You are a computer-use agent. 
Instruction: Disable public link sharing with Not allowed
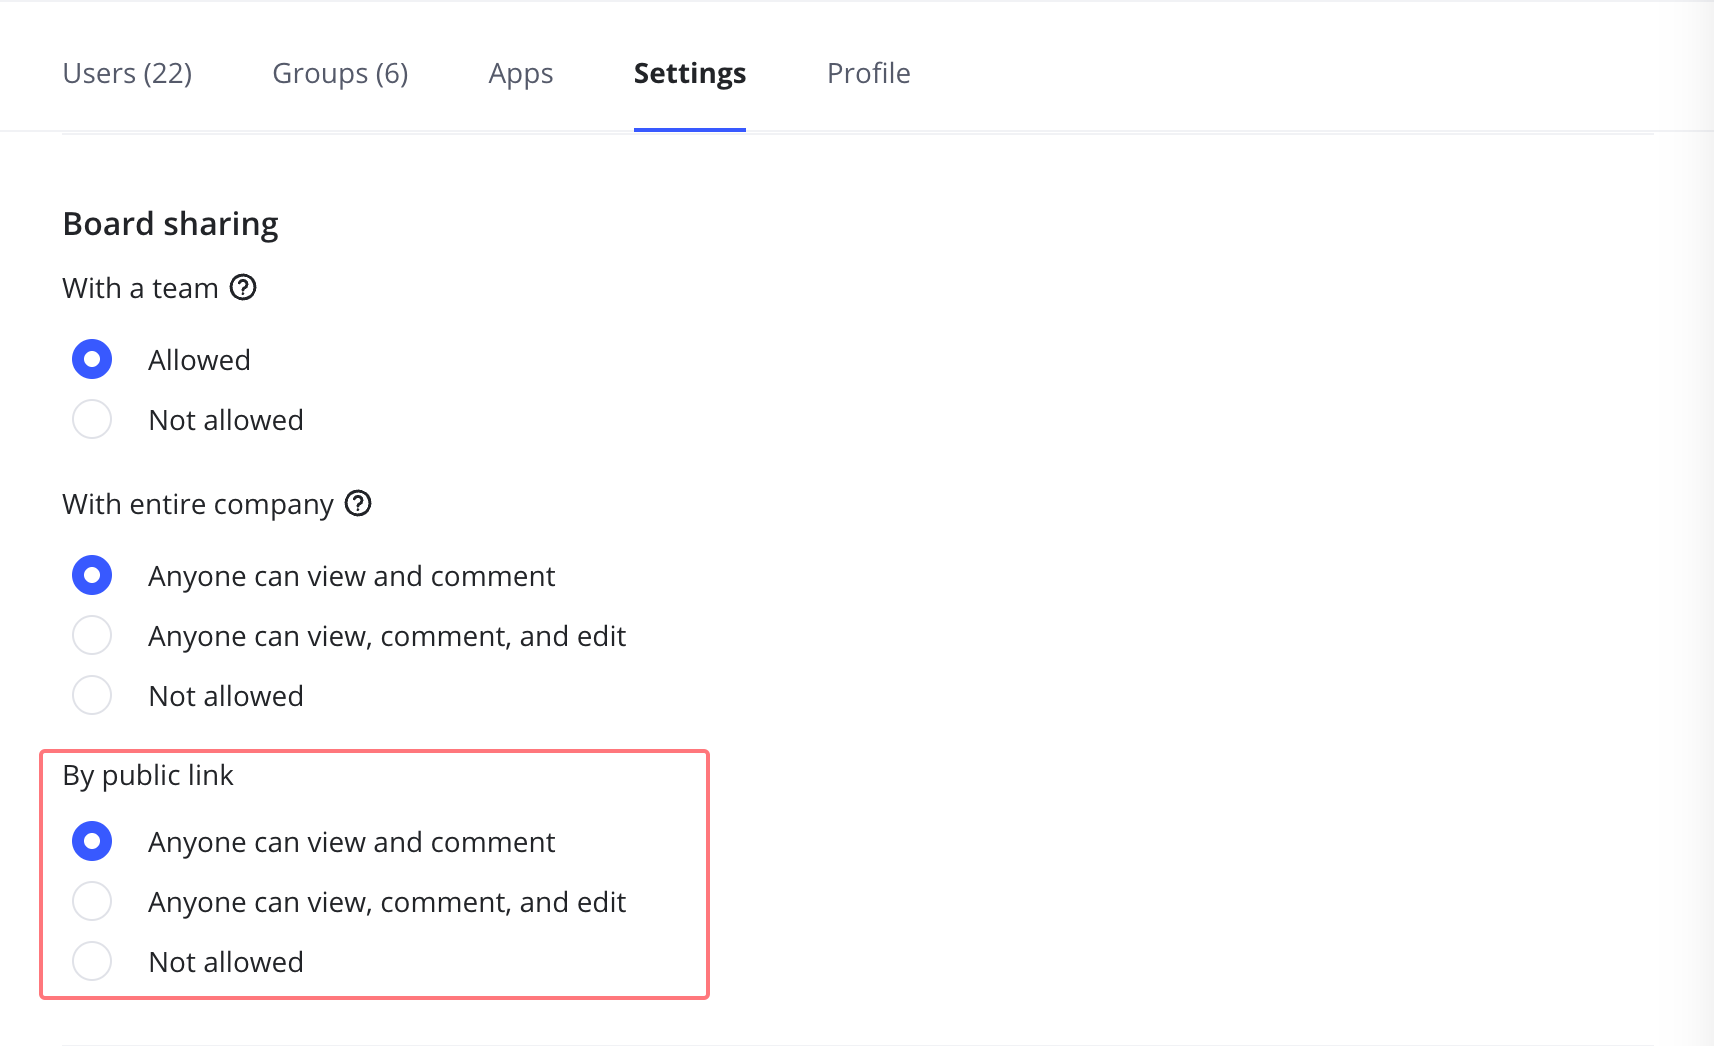point(92,962)
